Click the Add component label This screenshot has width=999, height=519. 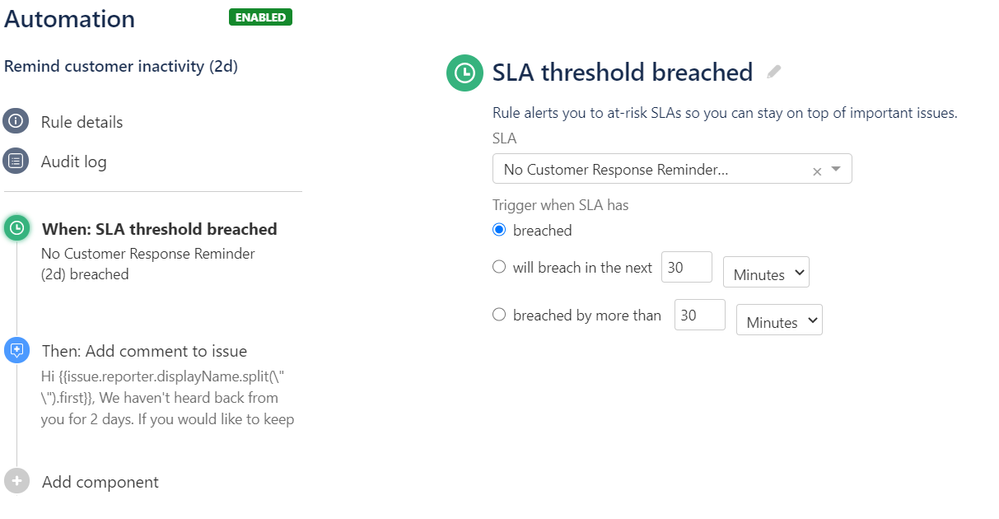[100, 482]
